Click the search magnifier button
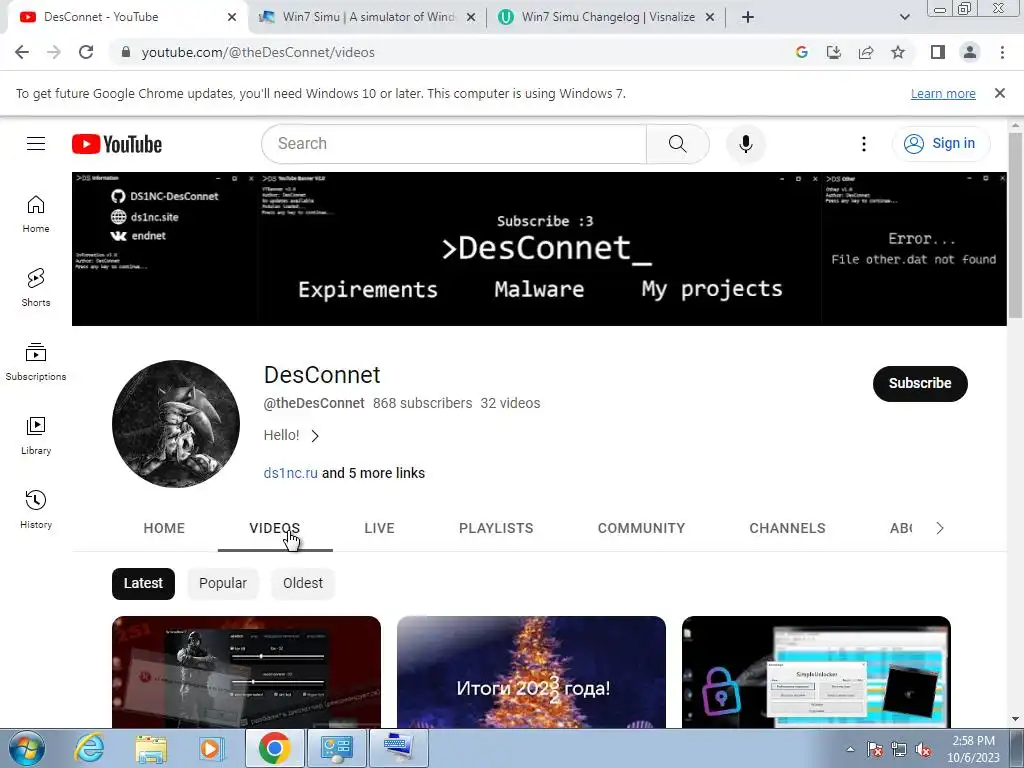This screenshot has width=1024, height=768. point(677,144)
